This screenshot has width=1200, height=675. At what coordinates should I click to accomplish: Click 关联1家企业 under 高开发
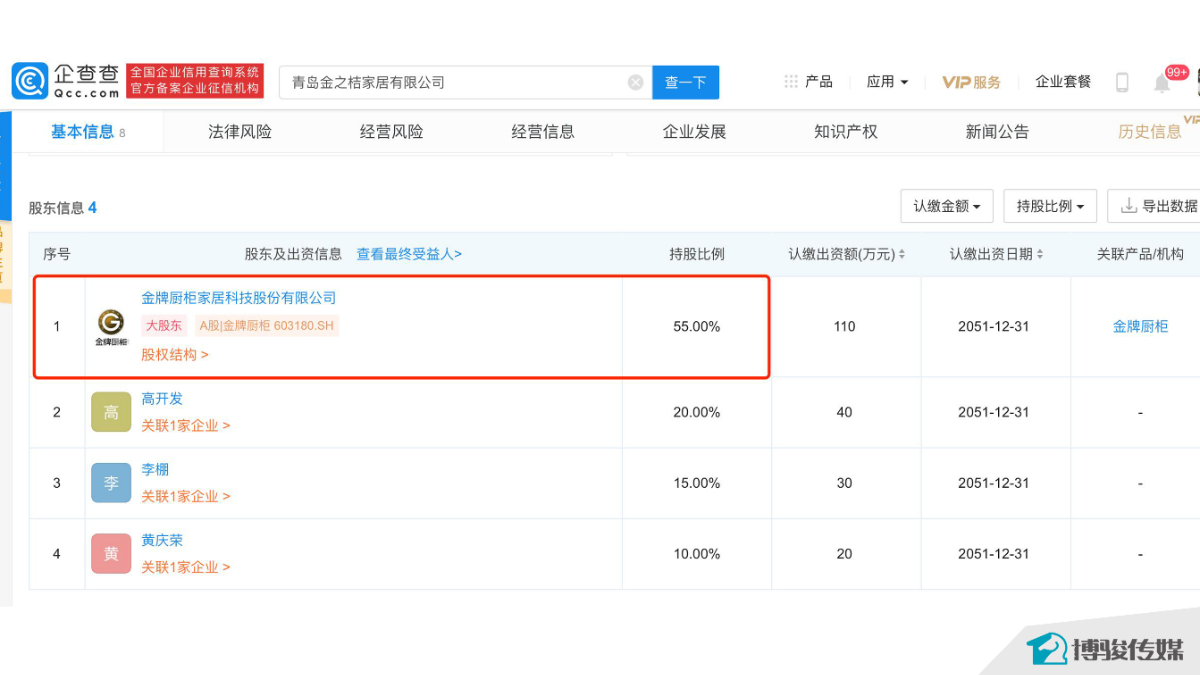point(186,425)
